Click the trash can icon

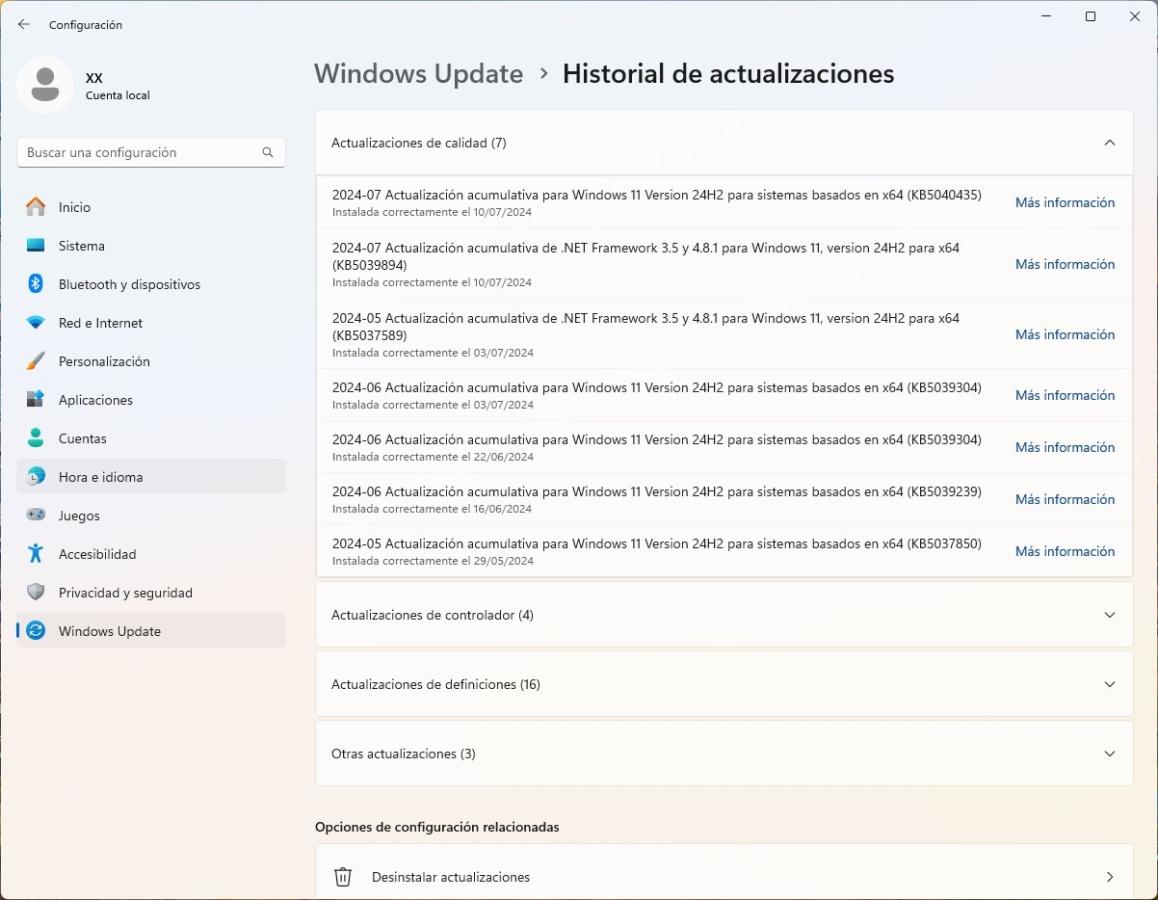tap(343, 876)
